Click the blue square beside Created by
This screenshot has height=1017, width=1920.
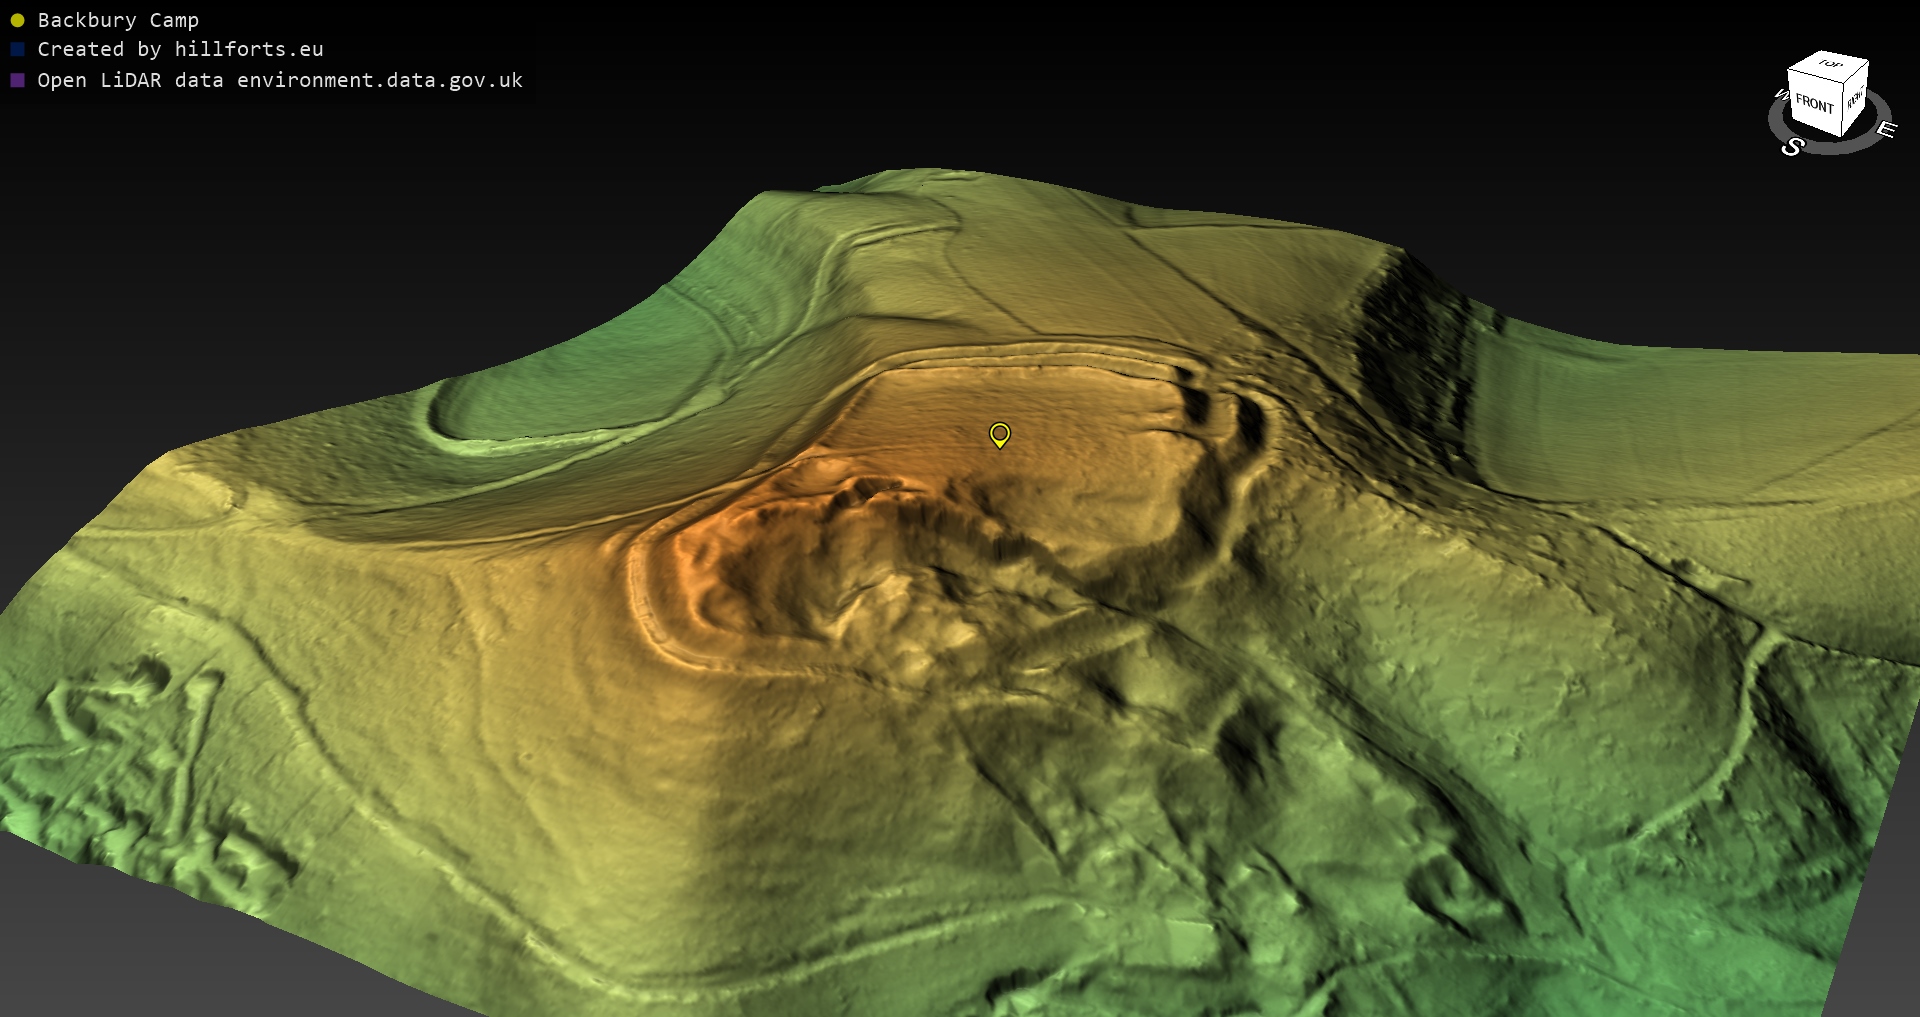point(17,49)
